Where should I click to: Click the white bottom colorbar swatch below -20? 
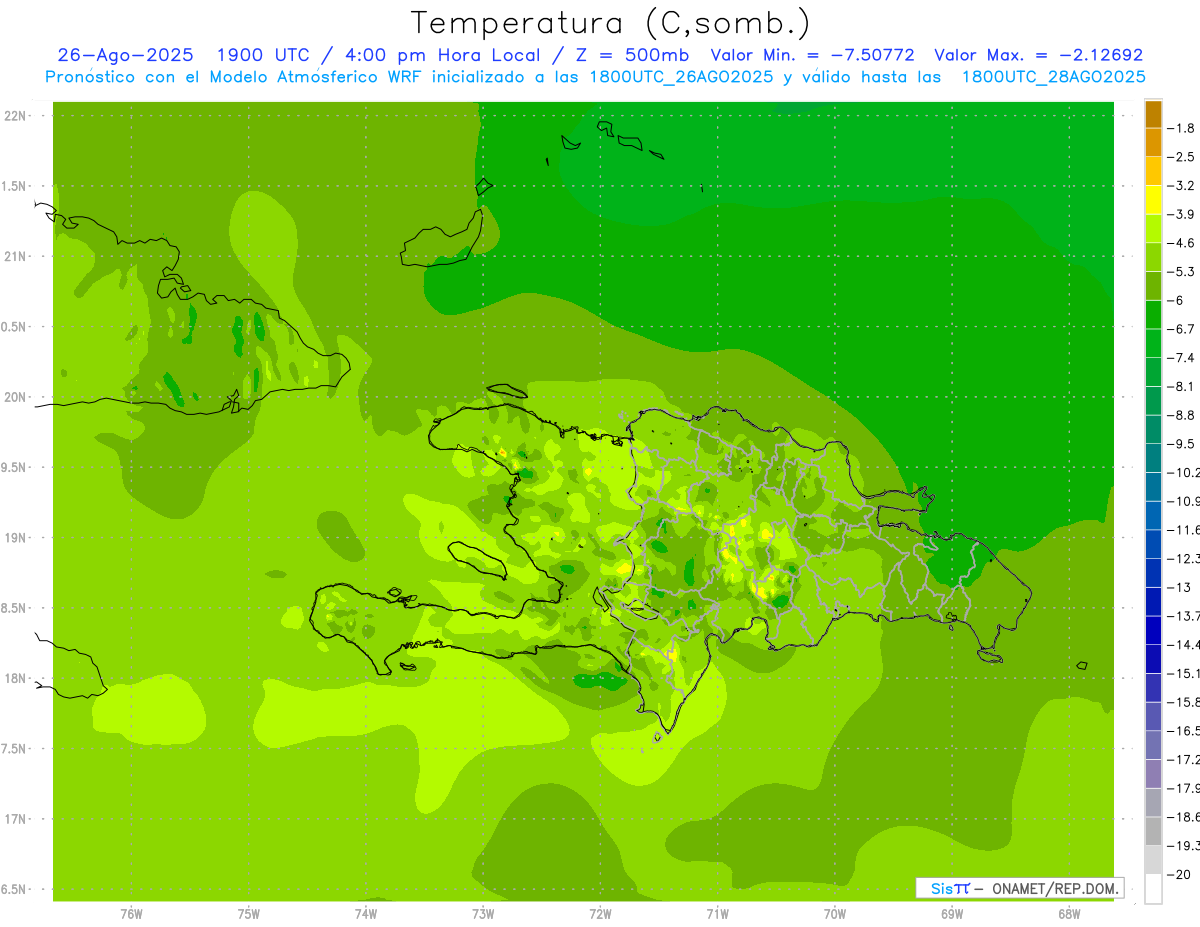(1153, 888)
